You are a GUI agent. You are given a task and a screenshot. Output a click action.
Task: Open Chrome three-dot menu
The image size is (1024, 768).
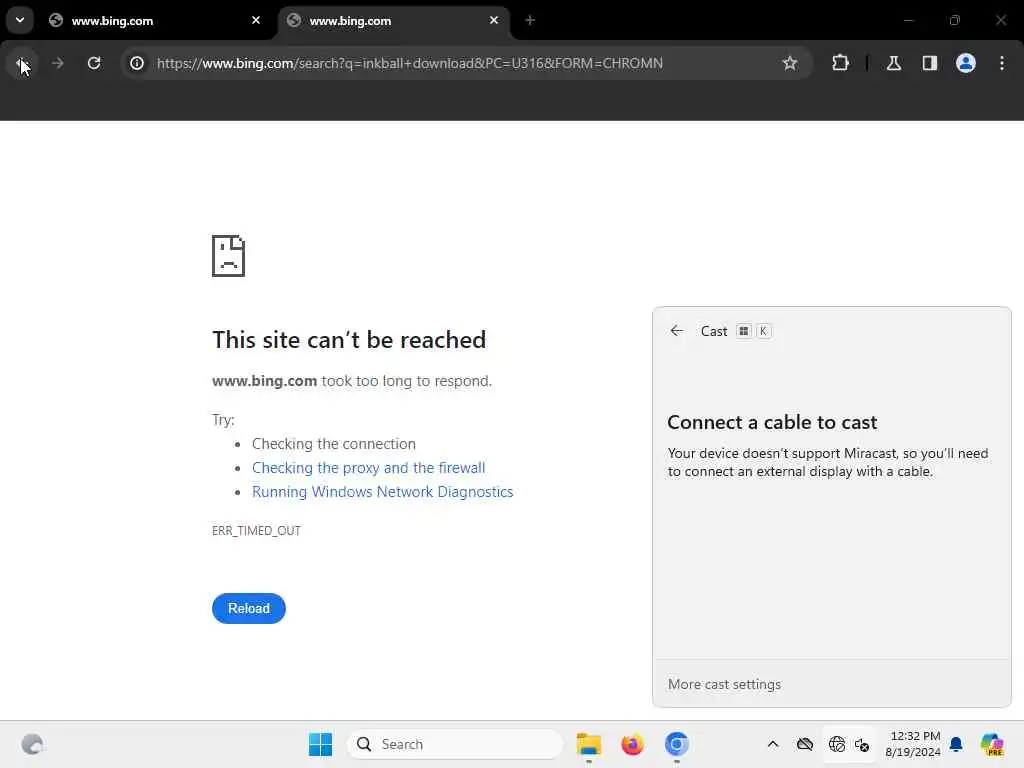coord(1002,63)
